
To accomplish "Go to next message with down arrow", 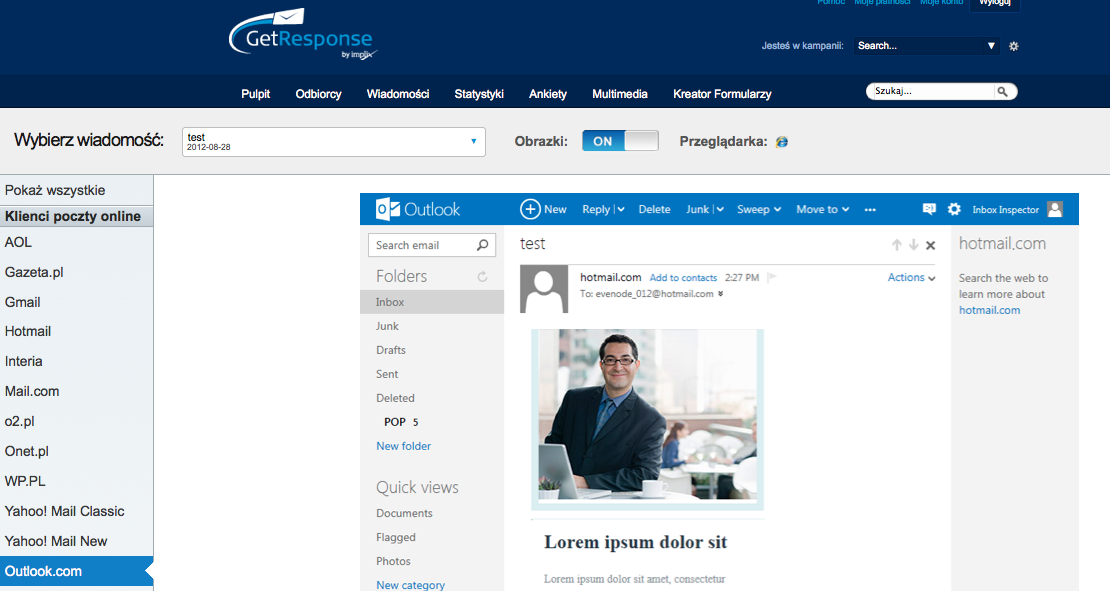I will click(914, 245).
